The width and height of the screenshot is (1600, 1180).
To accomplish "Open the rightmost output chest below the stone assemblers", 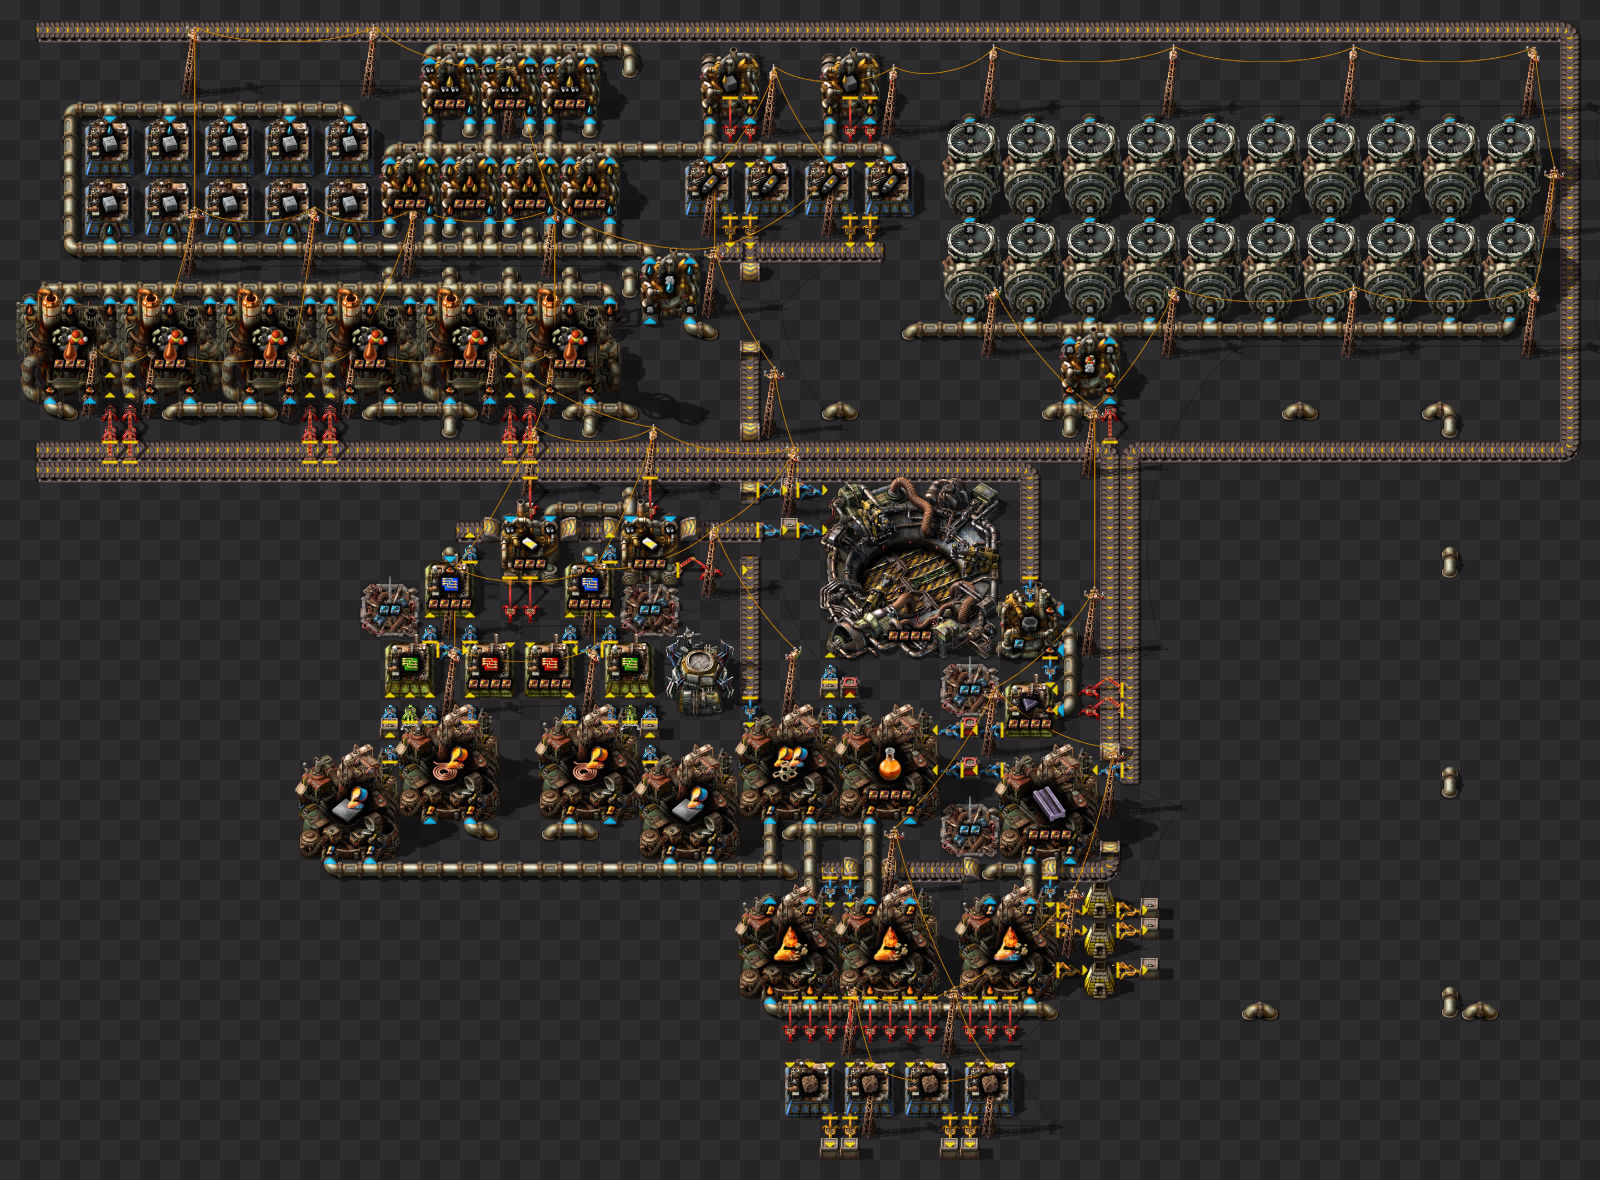I will click(x=970, y=1148).
